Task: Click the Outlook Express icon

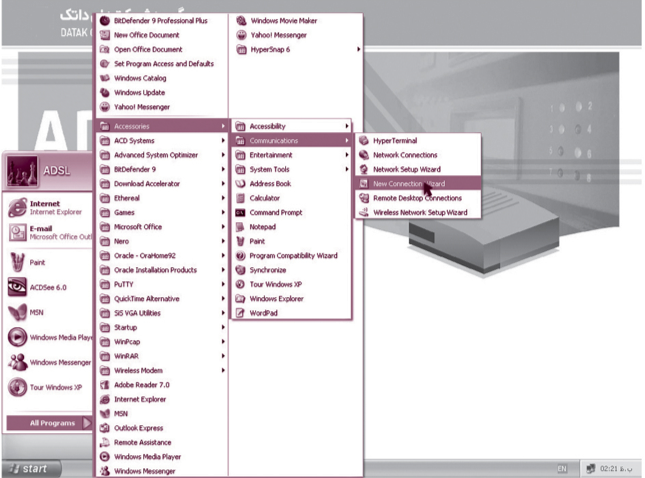Action: 105,428
